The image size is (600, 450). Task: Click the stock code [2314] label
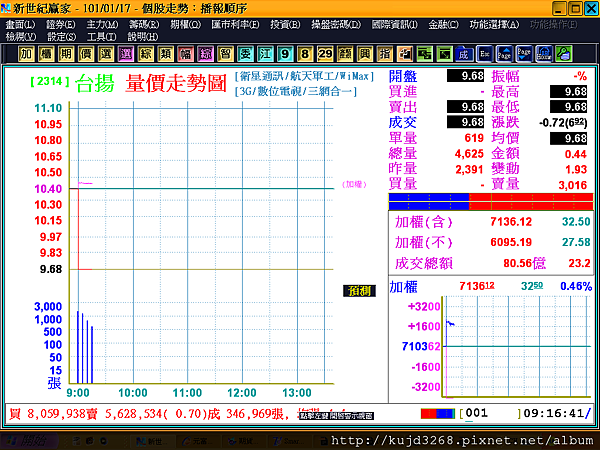[50, 81]
